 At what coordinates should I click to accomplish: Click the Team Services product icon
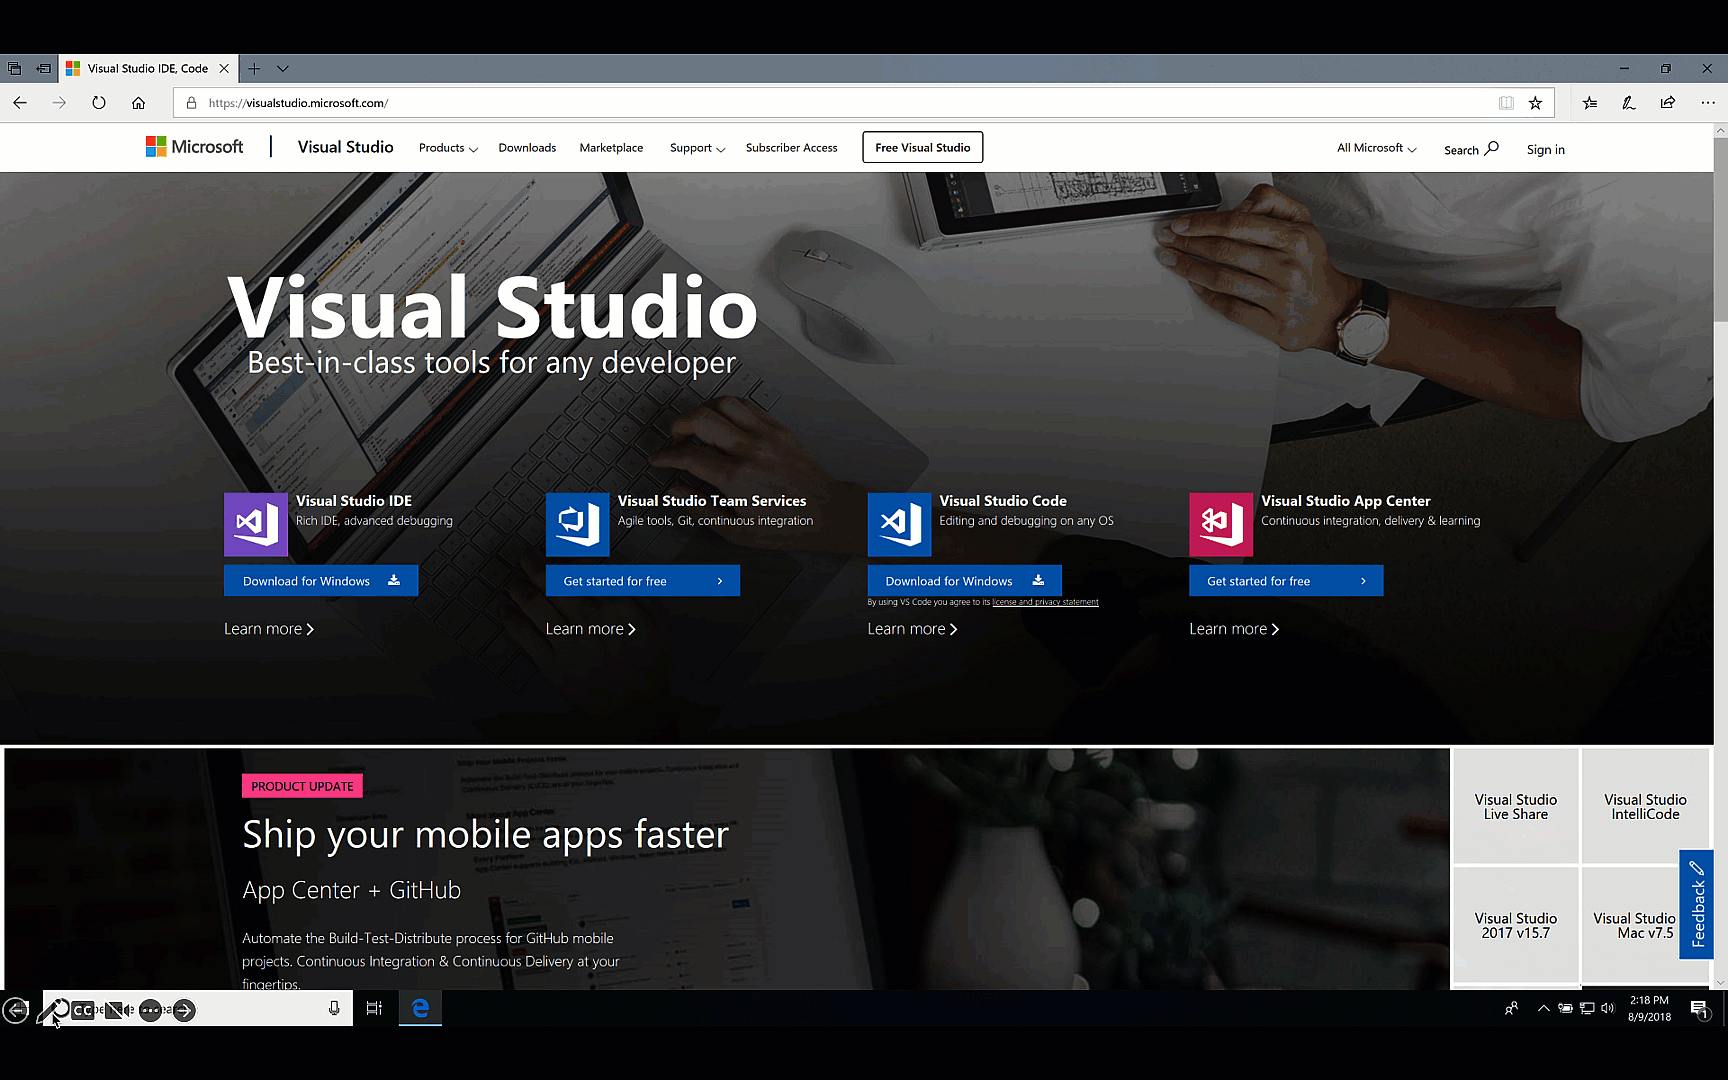point(577,524)
